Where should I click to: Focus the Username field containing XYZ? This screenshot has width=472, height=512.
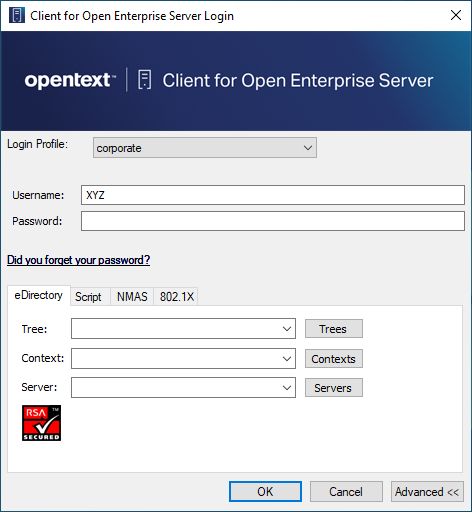click(x=273, y=195)
